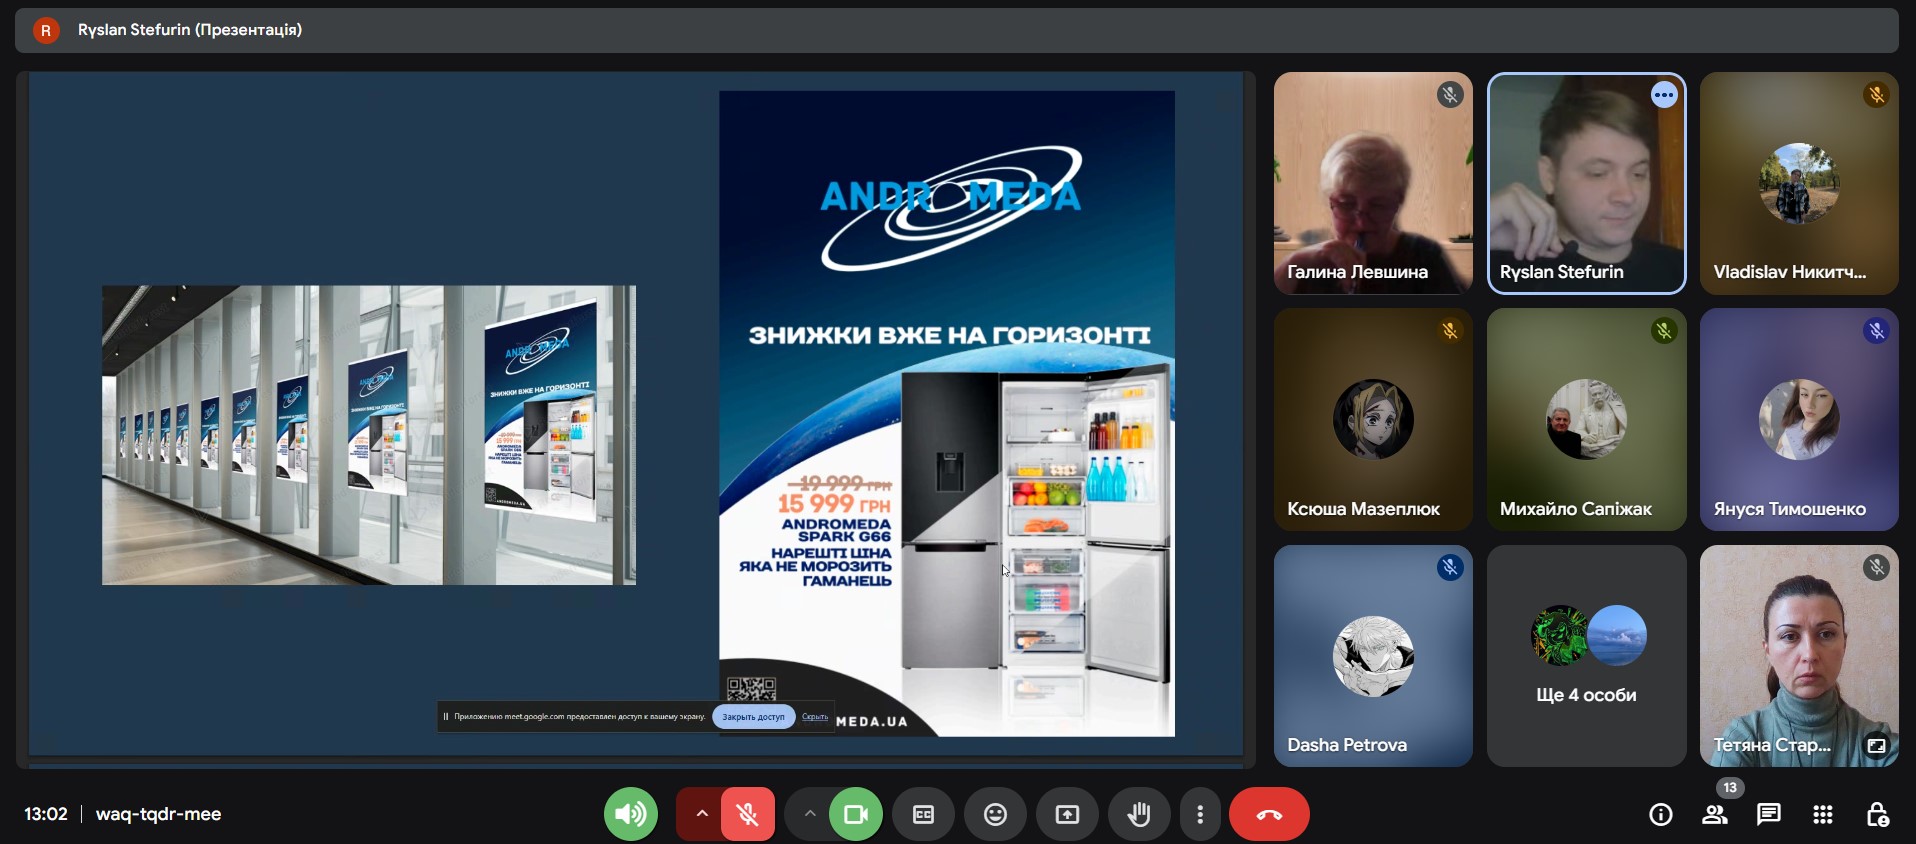This screenshot has width=1916, height=844.
Task: Toggle closed captions button
Action: click(x=924, y=814)
